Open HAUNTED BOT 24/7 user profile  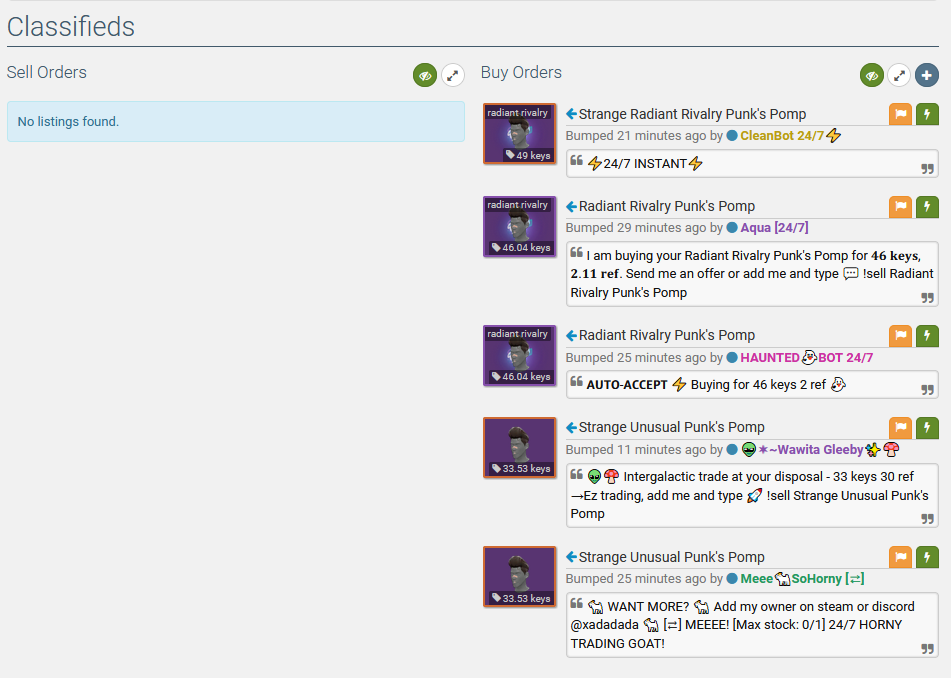(806, 358)
